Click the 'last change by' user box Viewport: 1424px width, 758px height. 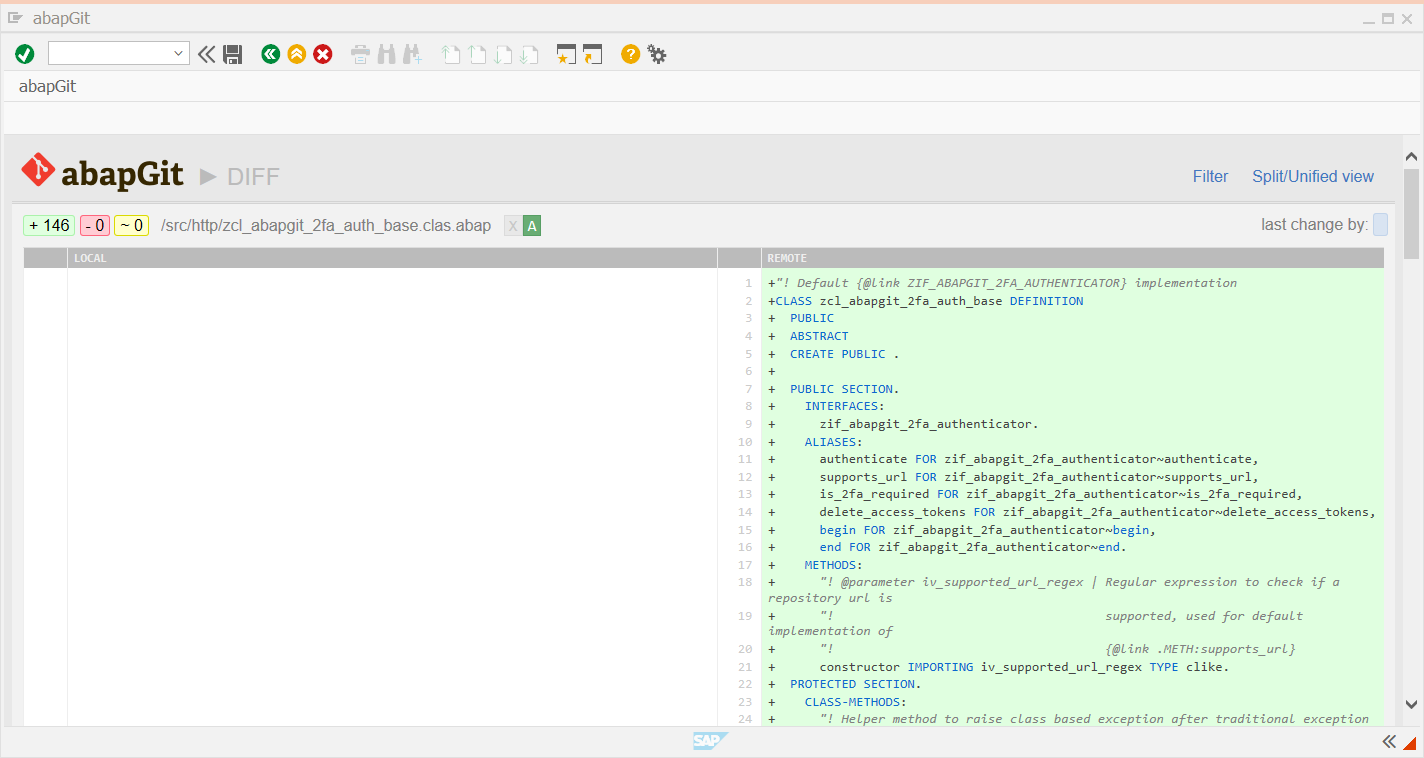tap(1380, 225)
